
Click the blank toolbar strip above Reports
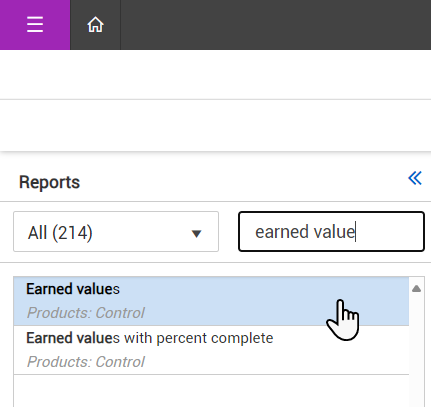tap(215, 125)
